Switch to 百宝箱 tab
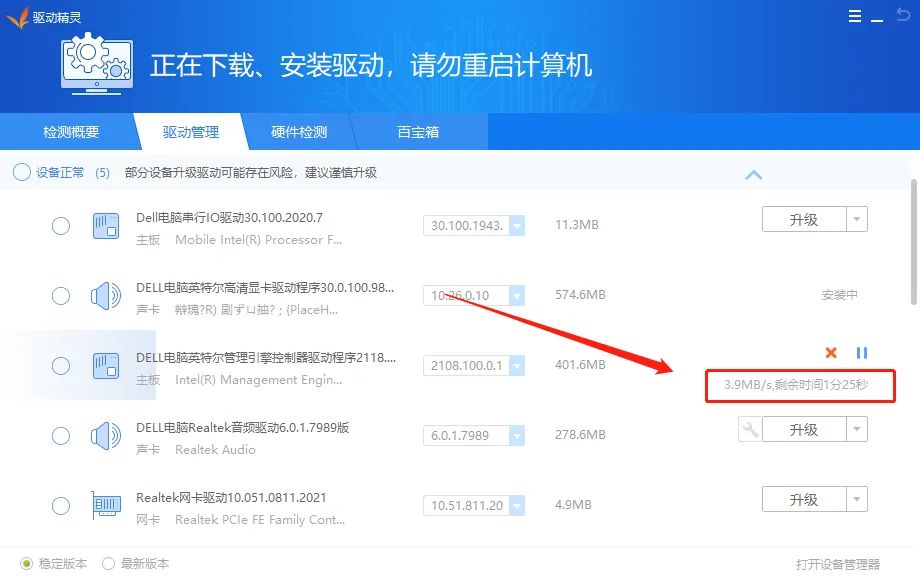Image resolution: width=920 pixels, height=580 pixels. click(418, 132)
